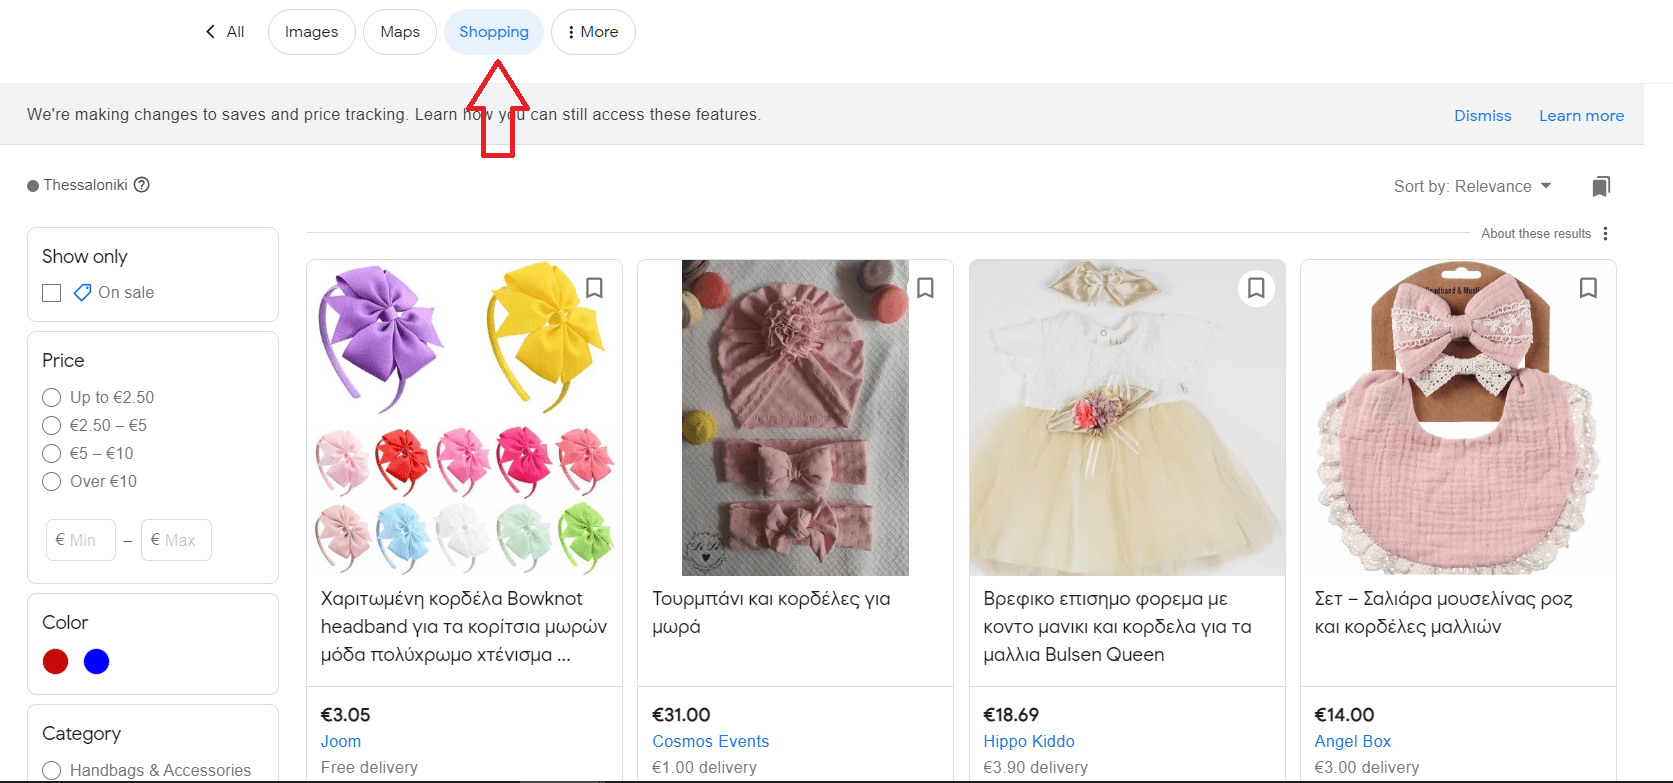Bookmark the Cosmos Events turban product

[x=925, y=288]
